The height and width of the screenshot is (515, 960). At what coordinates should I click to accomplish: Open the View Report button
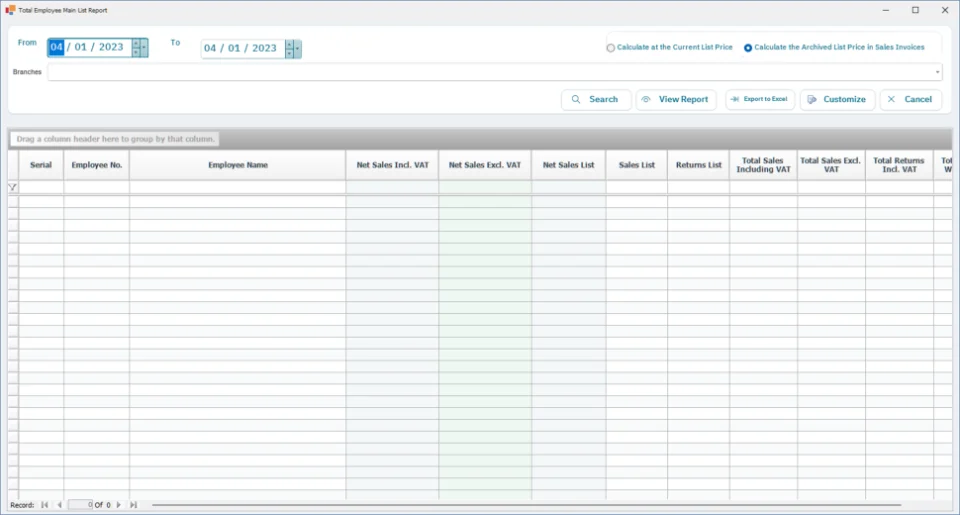click(x=676, y=99)
